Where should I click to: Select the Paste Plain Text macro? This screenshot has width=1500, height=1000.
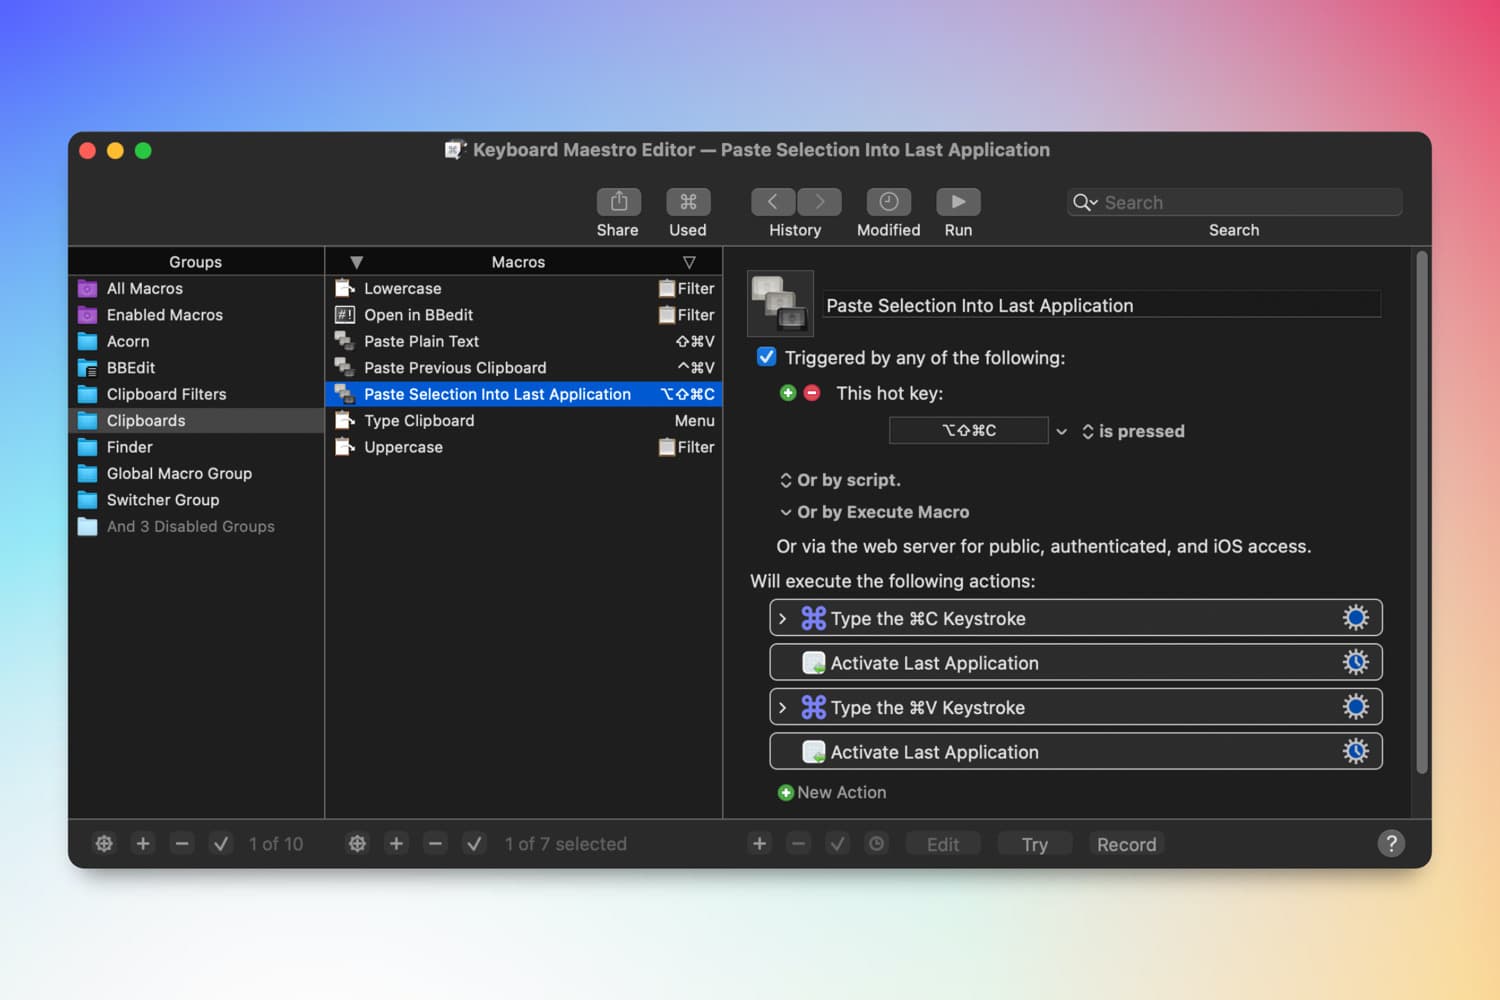(421, 341)
